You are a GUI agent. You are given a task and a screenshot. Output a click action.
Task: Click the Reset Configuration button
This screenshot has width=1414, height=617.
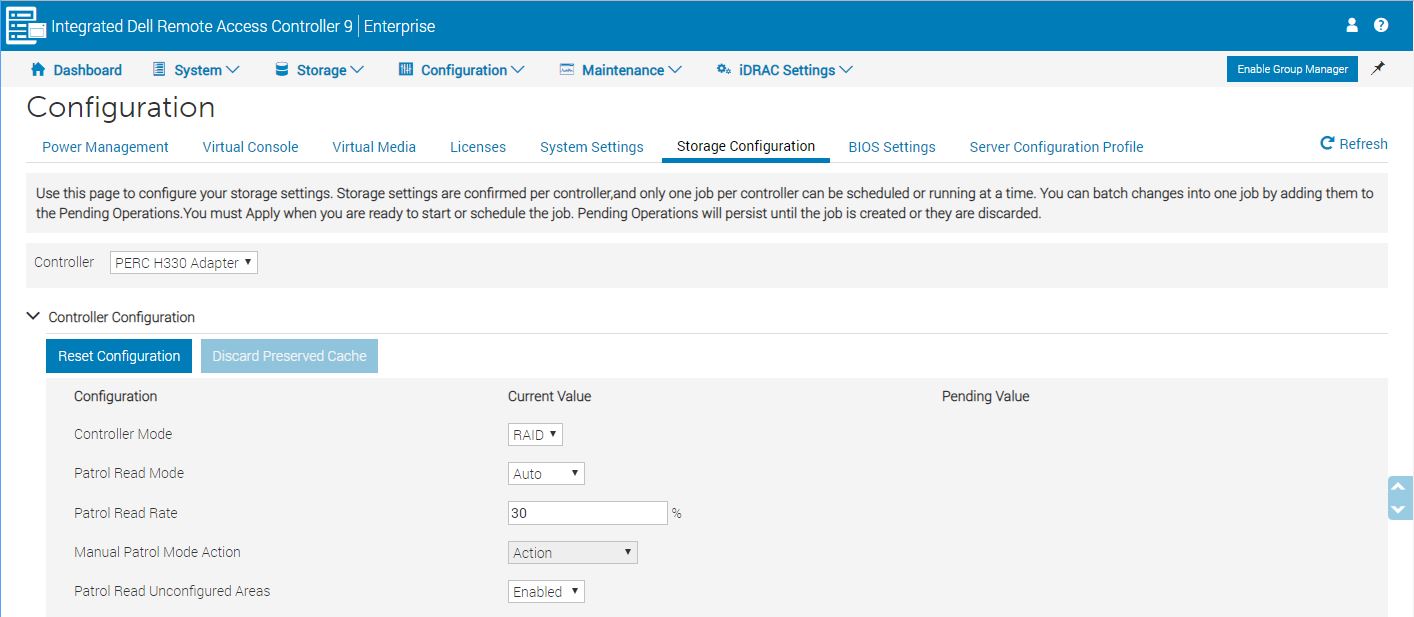[119, 356]
